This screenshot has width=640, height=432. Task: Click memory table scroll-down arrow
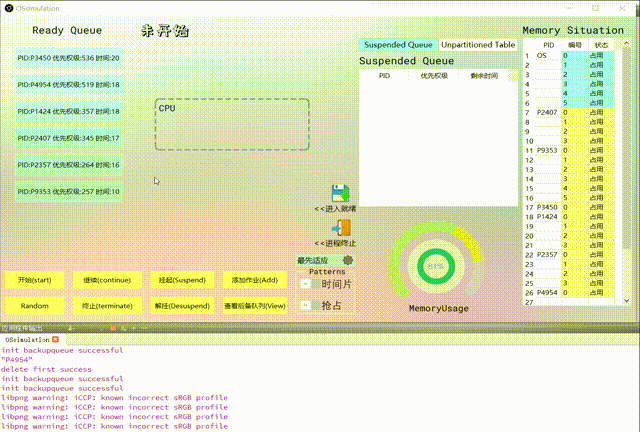click(627, 301)
